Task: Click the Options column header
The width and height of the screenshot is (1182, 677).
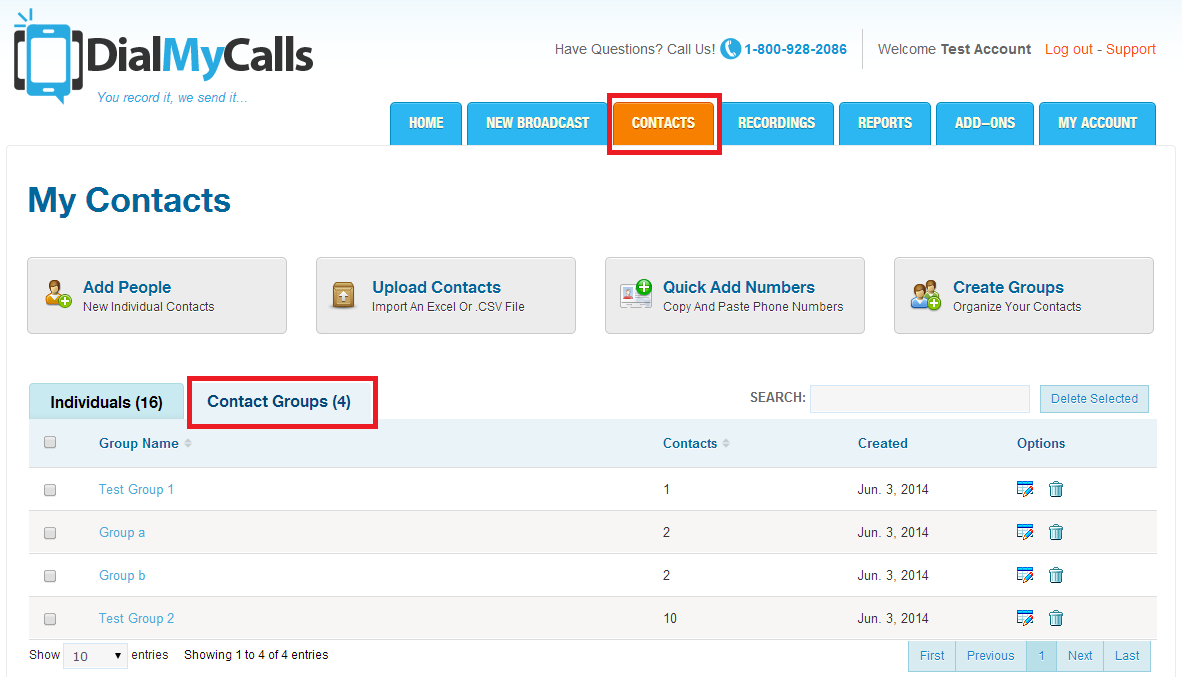Action: point(1041,443)
